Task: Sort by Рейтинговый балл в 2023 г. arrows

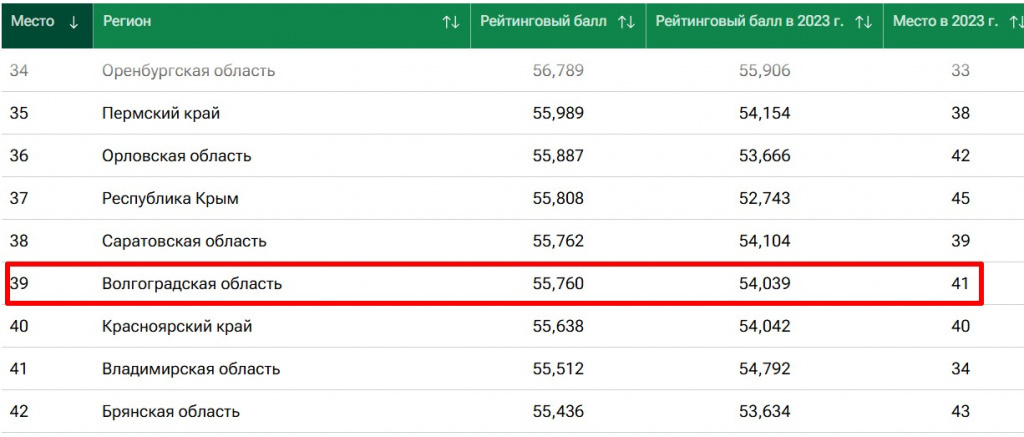Action: coord(865,22)
